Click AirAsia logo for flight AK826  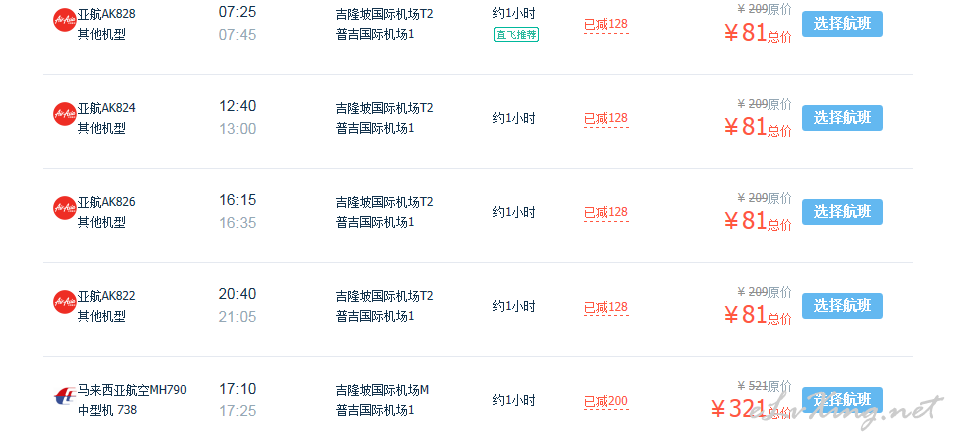pos(64,208)
